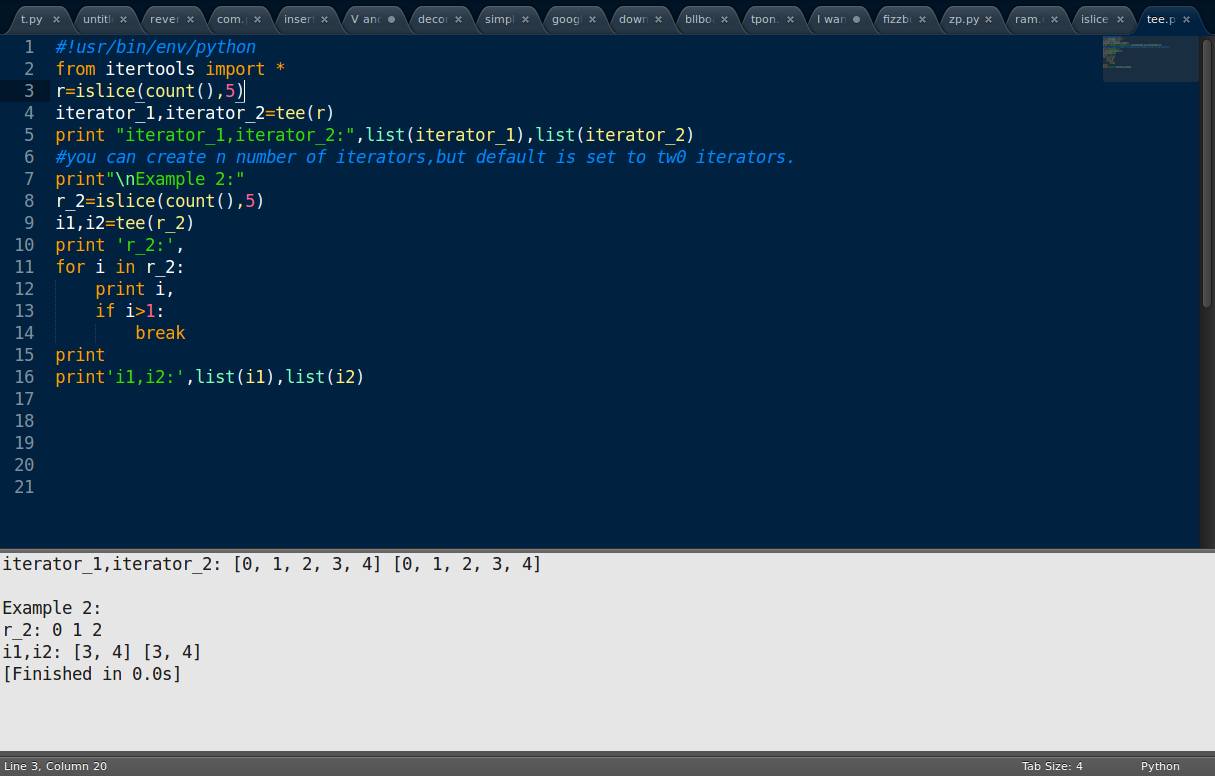Image resolution: width=1215 pixels, height=776 pixels.
Task: Click line number 16 in the gutter
Action: pyautogui.click(x=24, y=377)
